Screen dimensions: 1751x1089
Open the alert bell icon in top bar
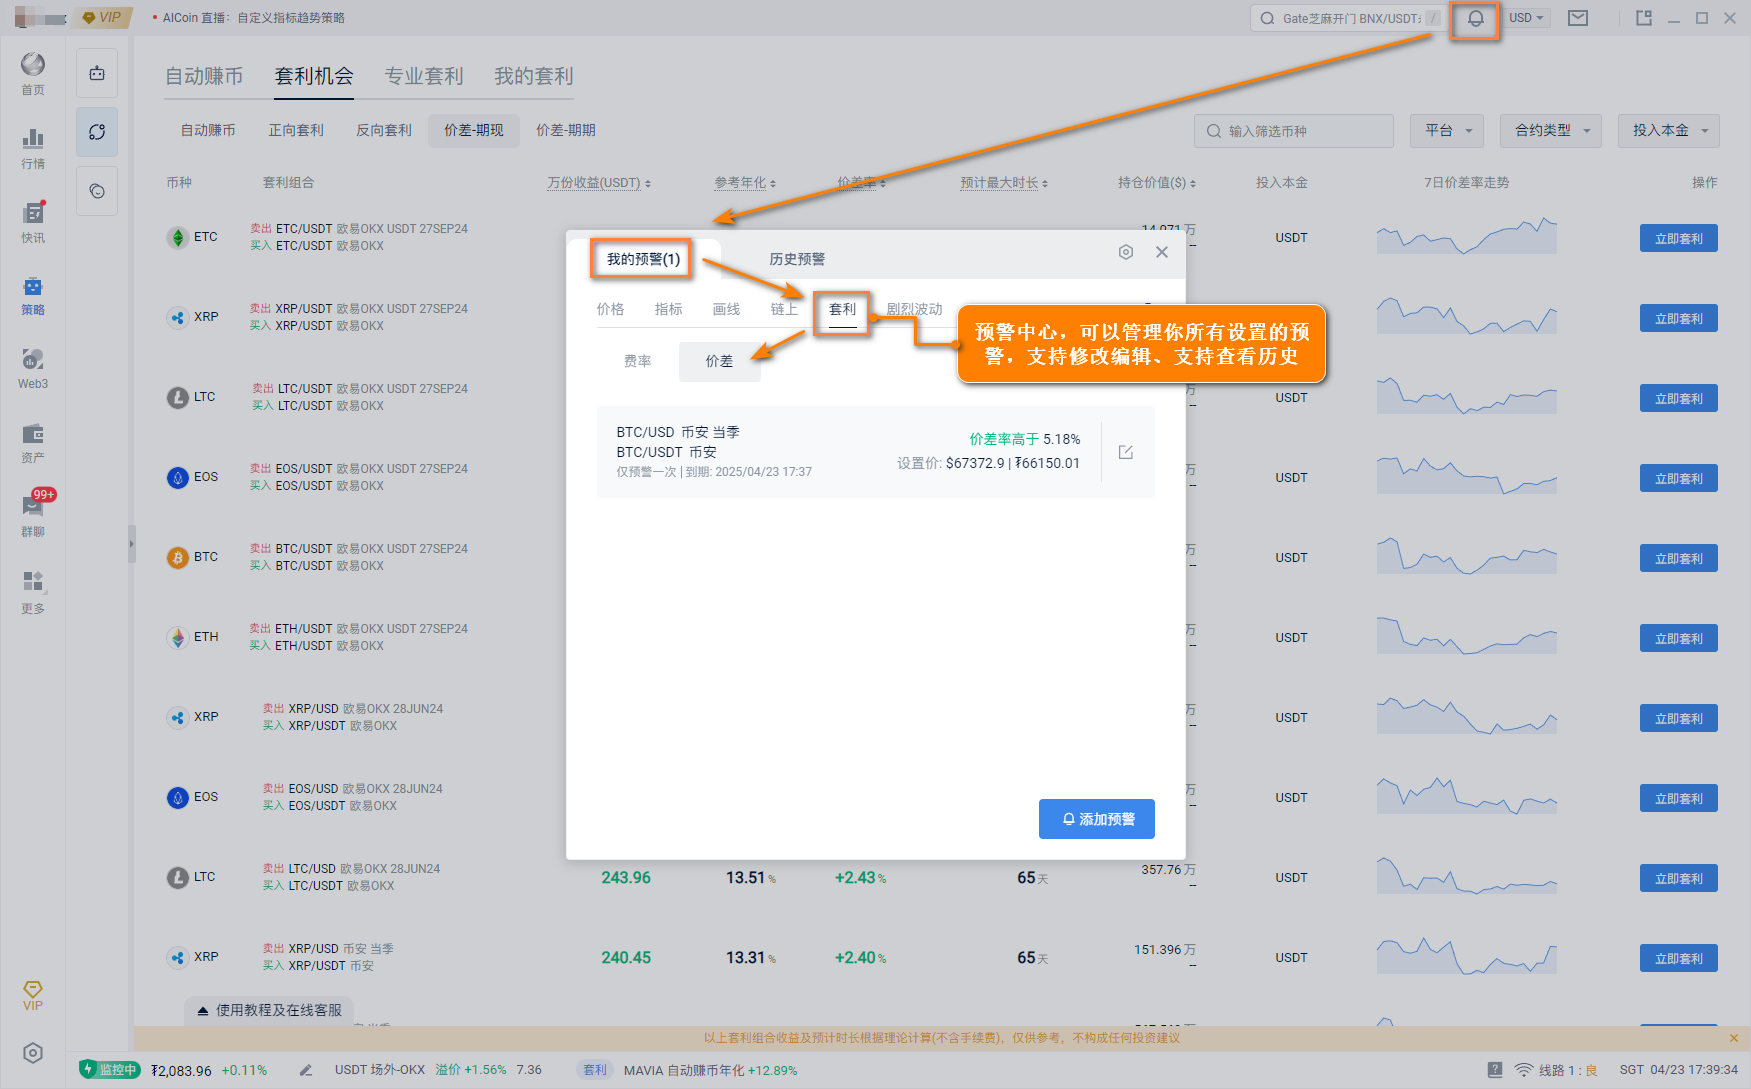(x=1475, y=19)
